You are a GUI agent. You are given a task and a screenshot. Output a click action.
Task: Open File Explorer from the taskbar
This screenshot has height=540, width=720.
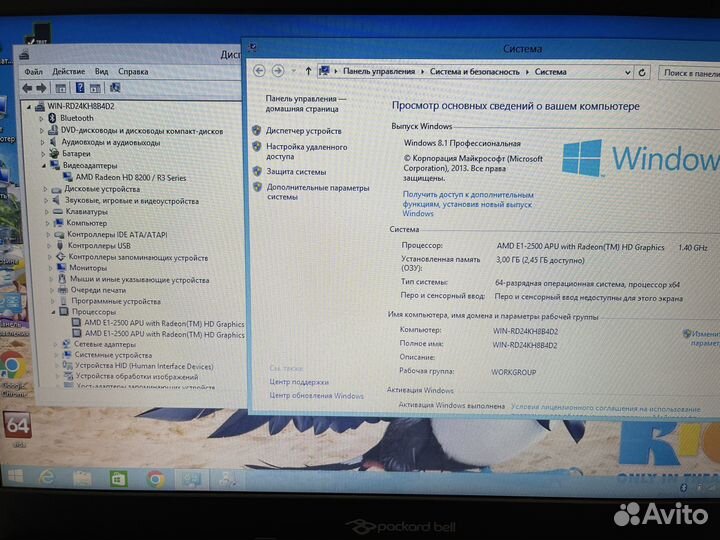tap(82, 478)
